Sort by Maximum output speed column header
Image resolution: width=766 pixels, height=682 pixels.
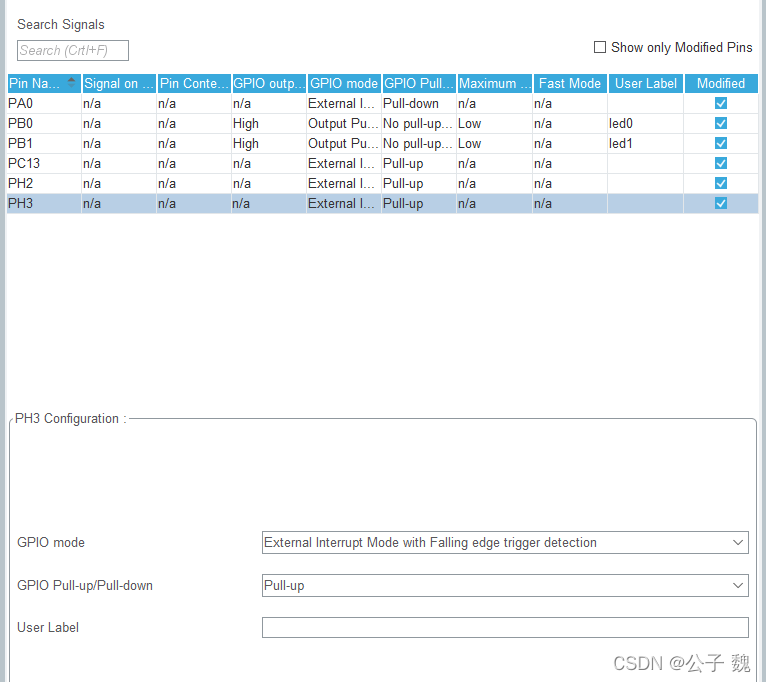pyautogui.click(x=495, y=84)
